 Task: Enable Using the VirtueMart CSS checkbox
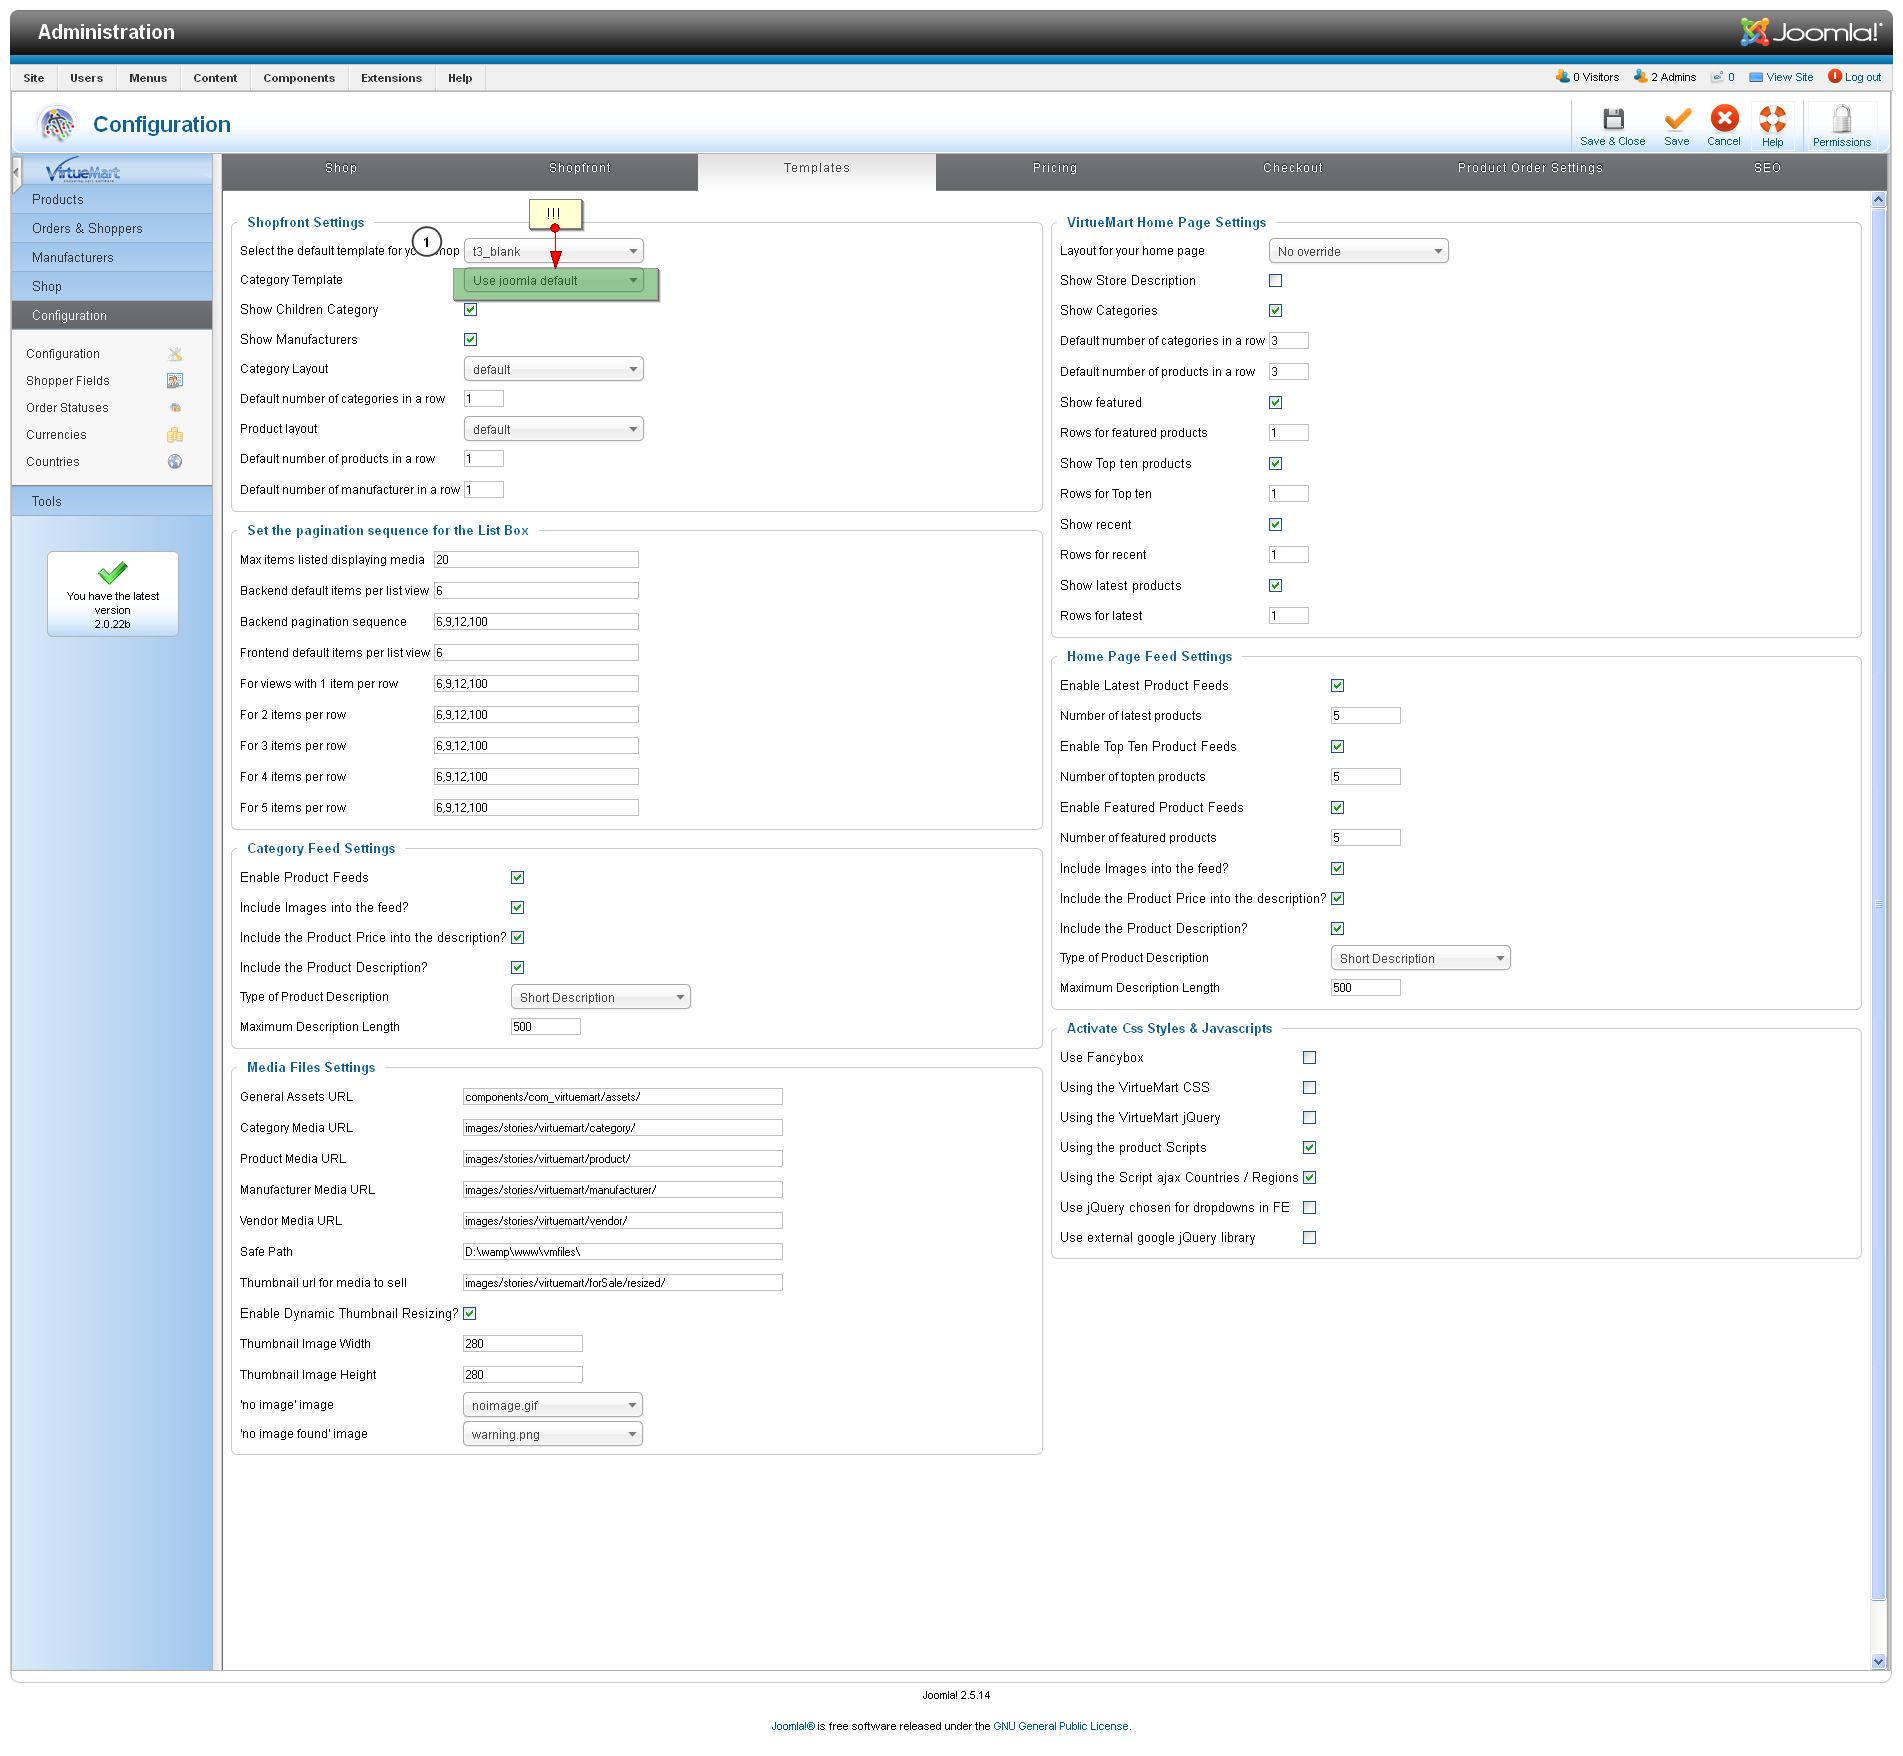[1309, 1088]
